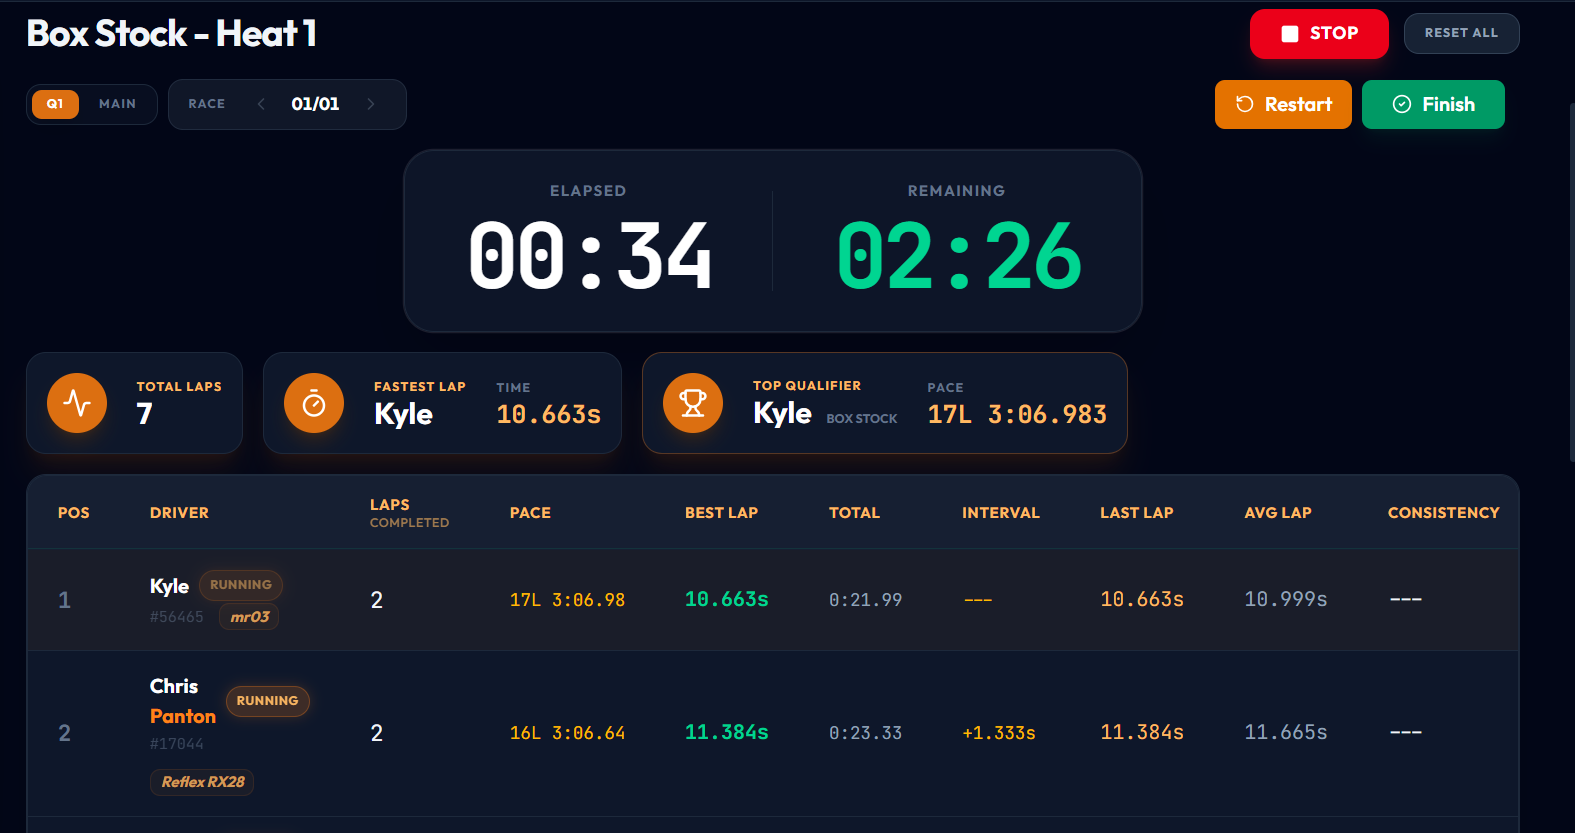This screenshot has height=833, width=1575.
Task: Click the Reflex RX28 car tag
Action: coord(202,782)
